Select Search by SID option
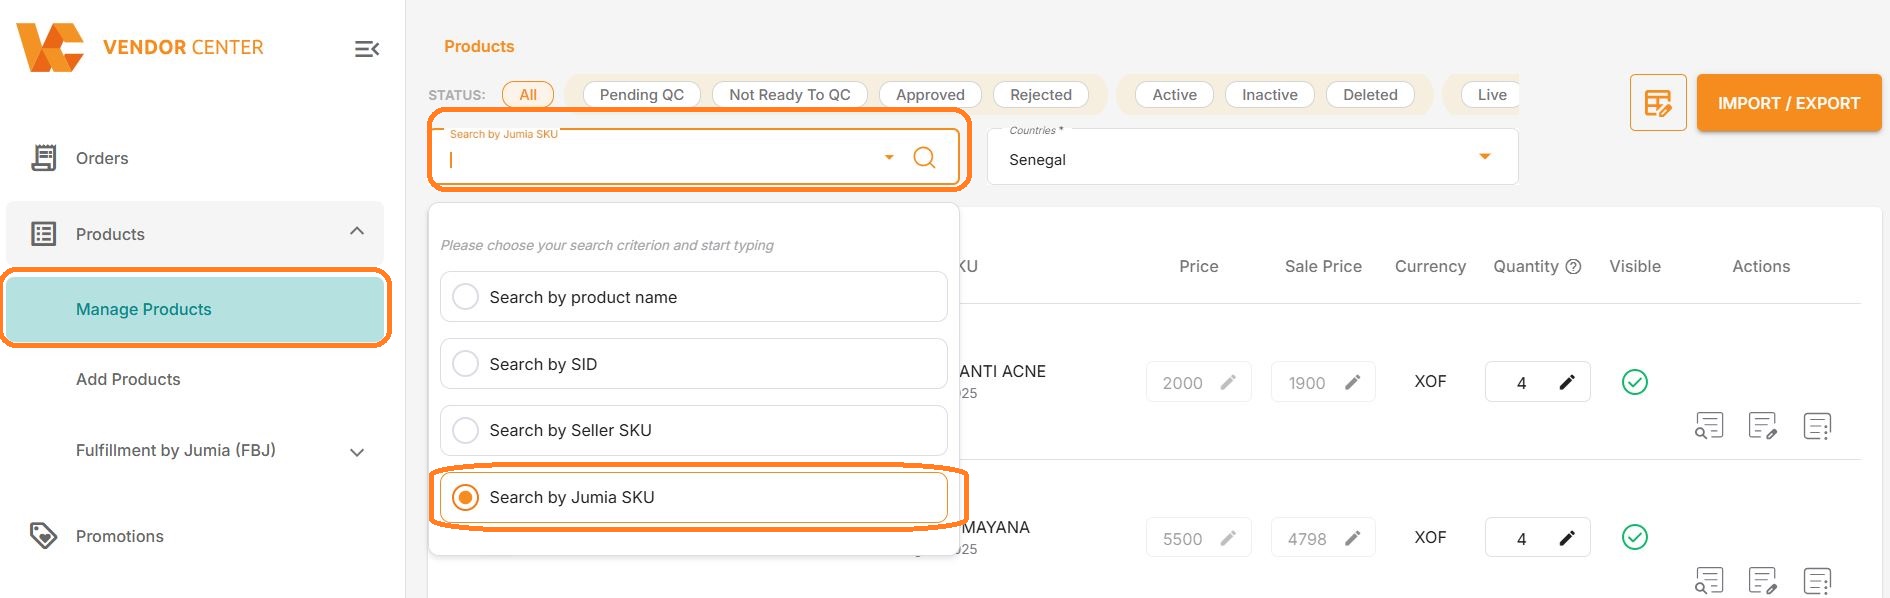The image size is (1890, 598). (x=694, y=364)
